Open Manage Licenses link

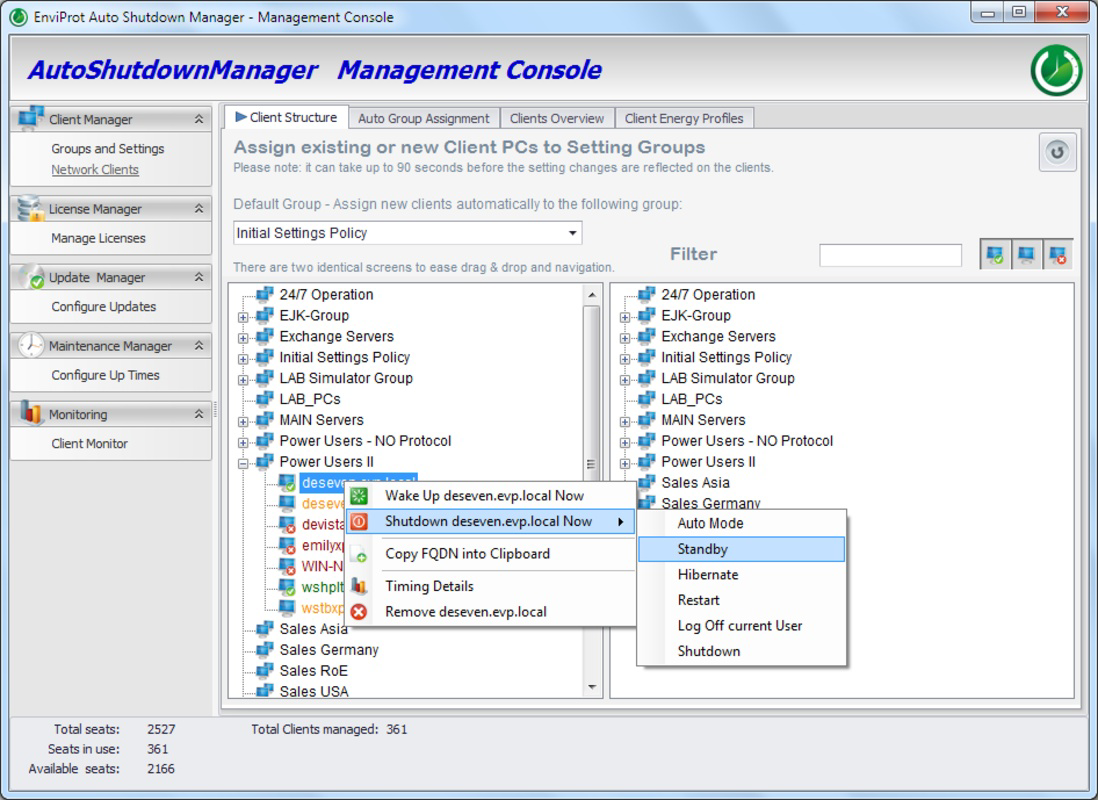98,238
